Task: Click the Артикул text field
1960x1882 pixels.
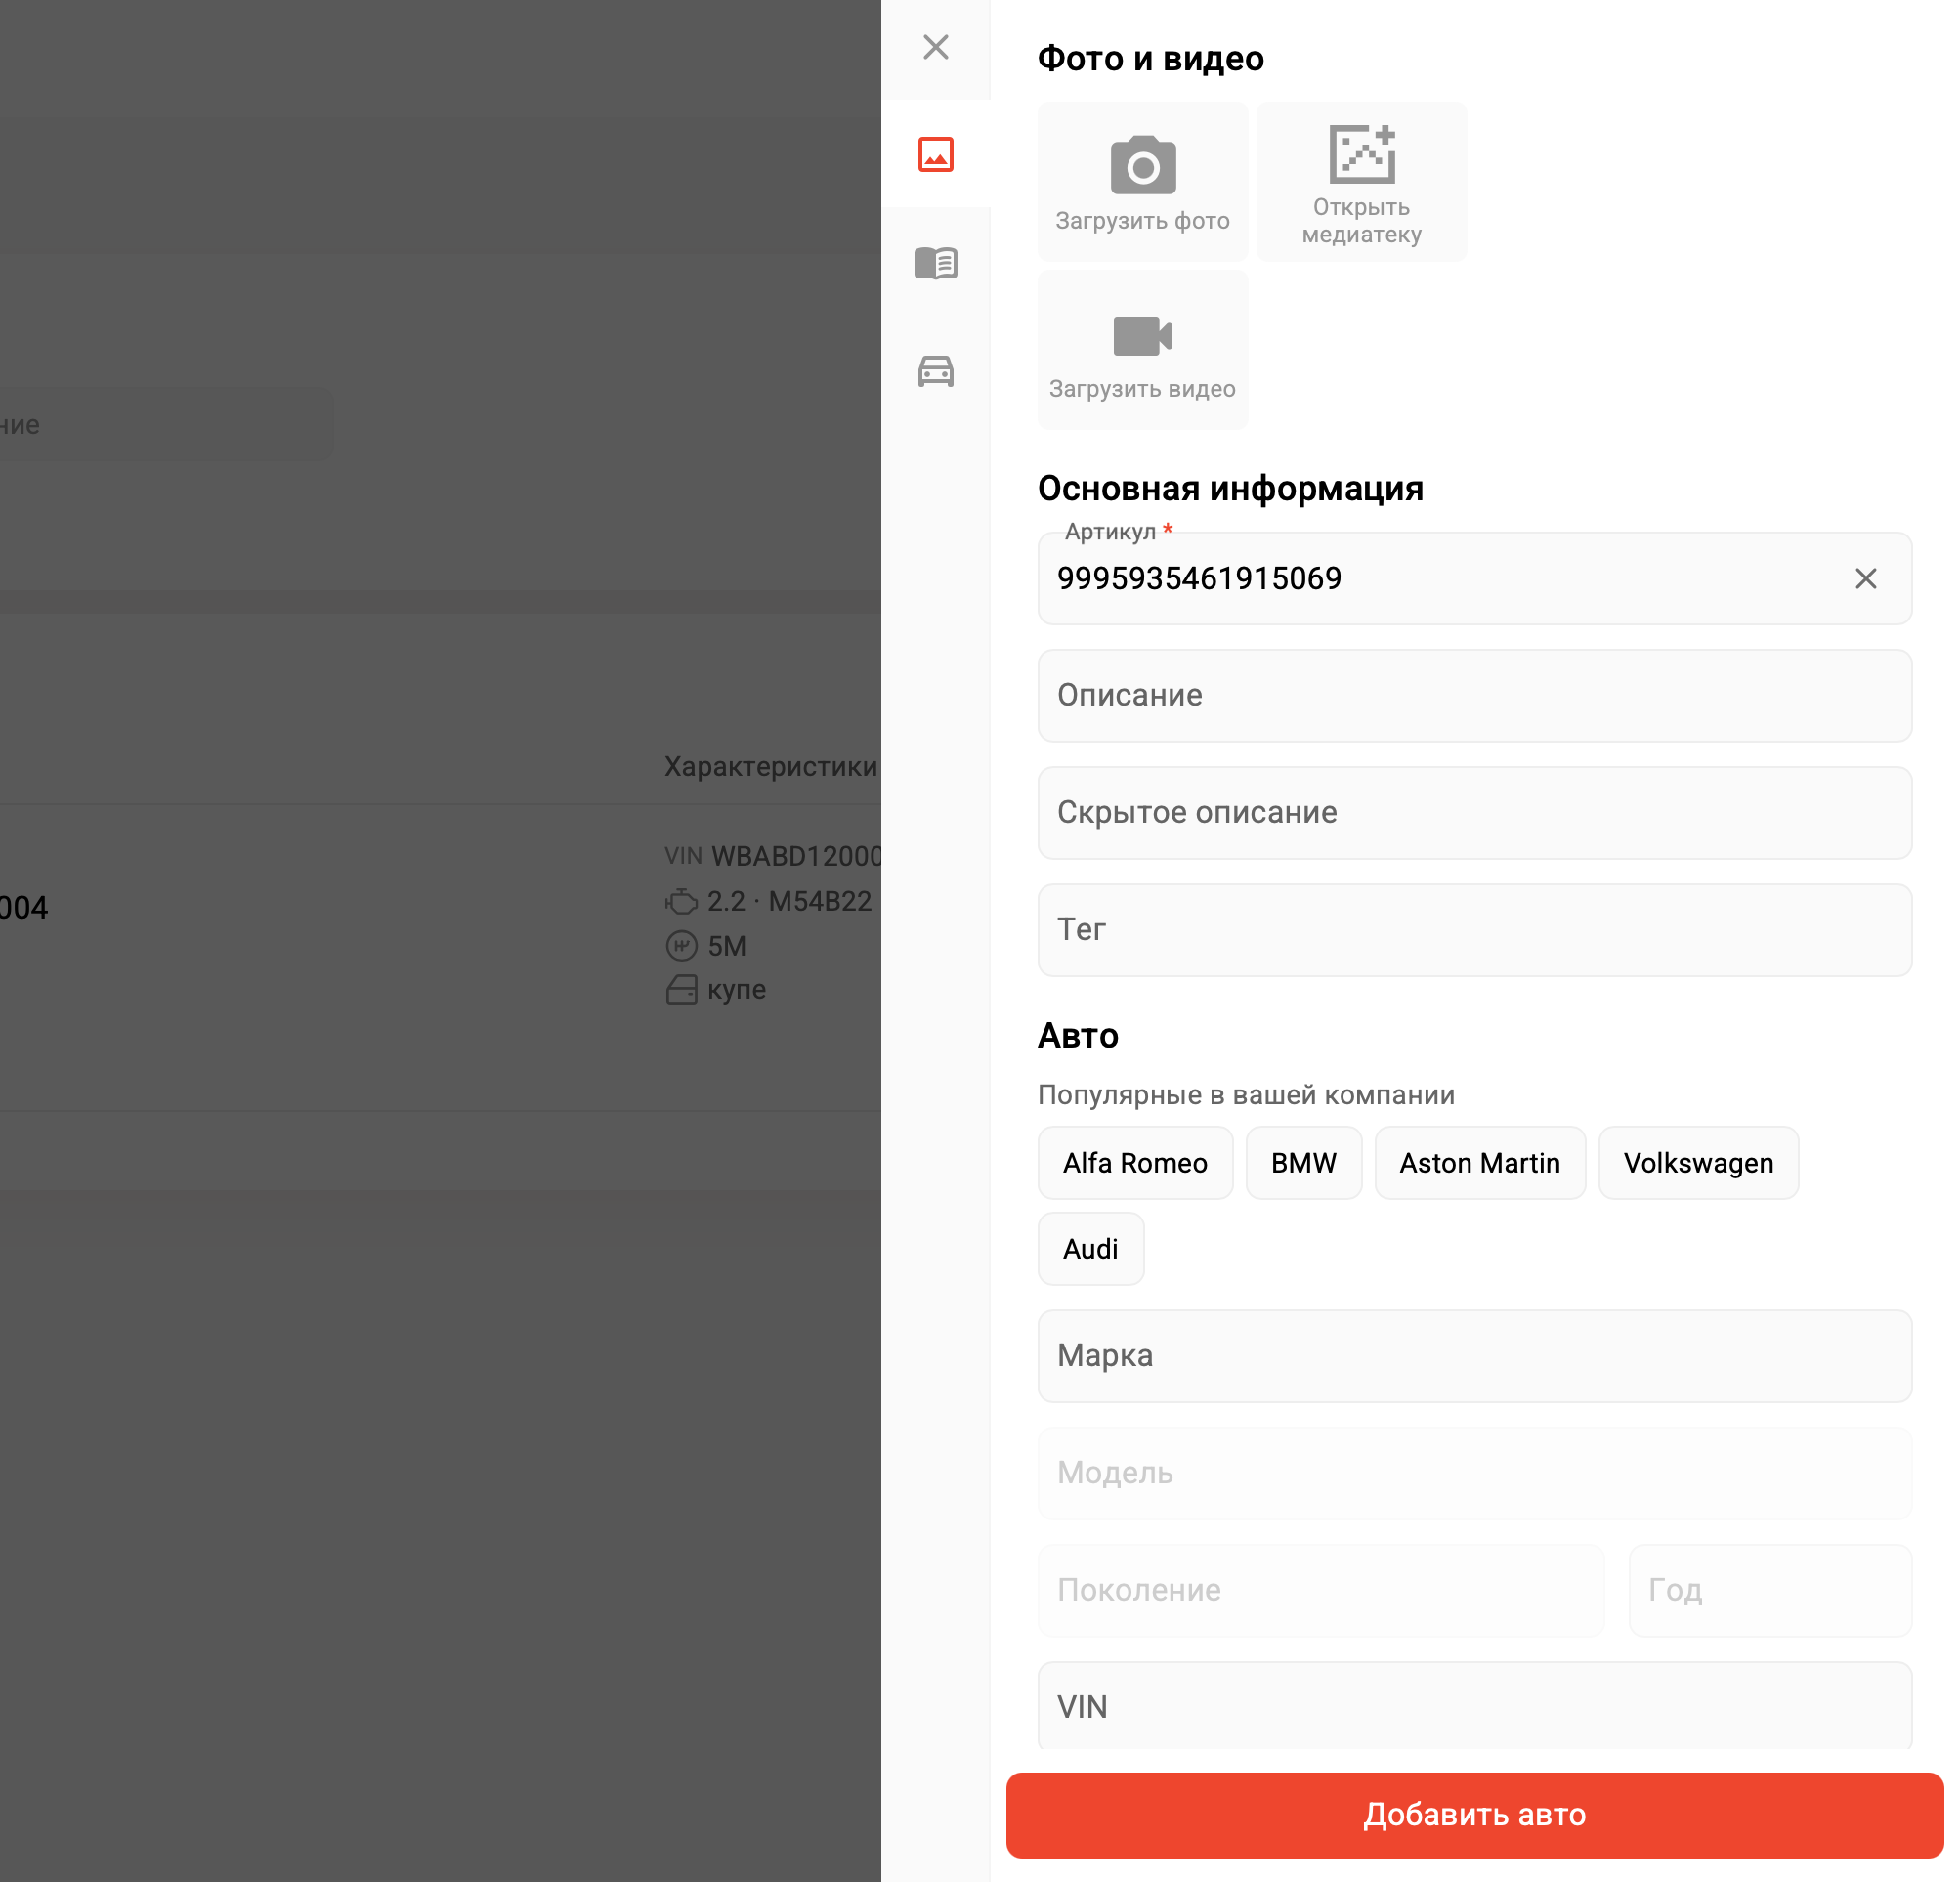Action: coord(1440,579)
